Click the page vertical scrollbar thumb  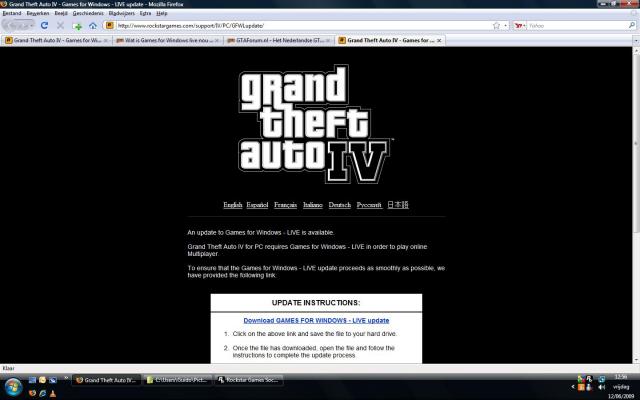636,143
